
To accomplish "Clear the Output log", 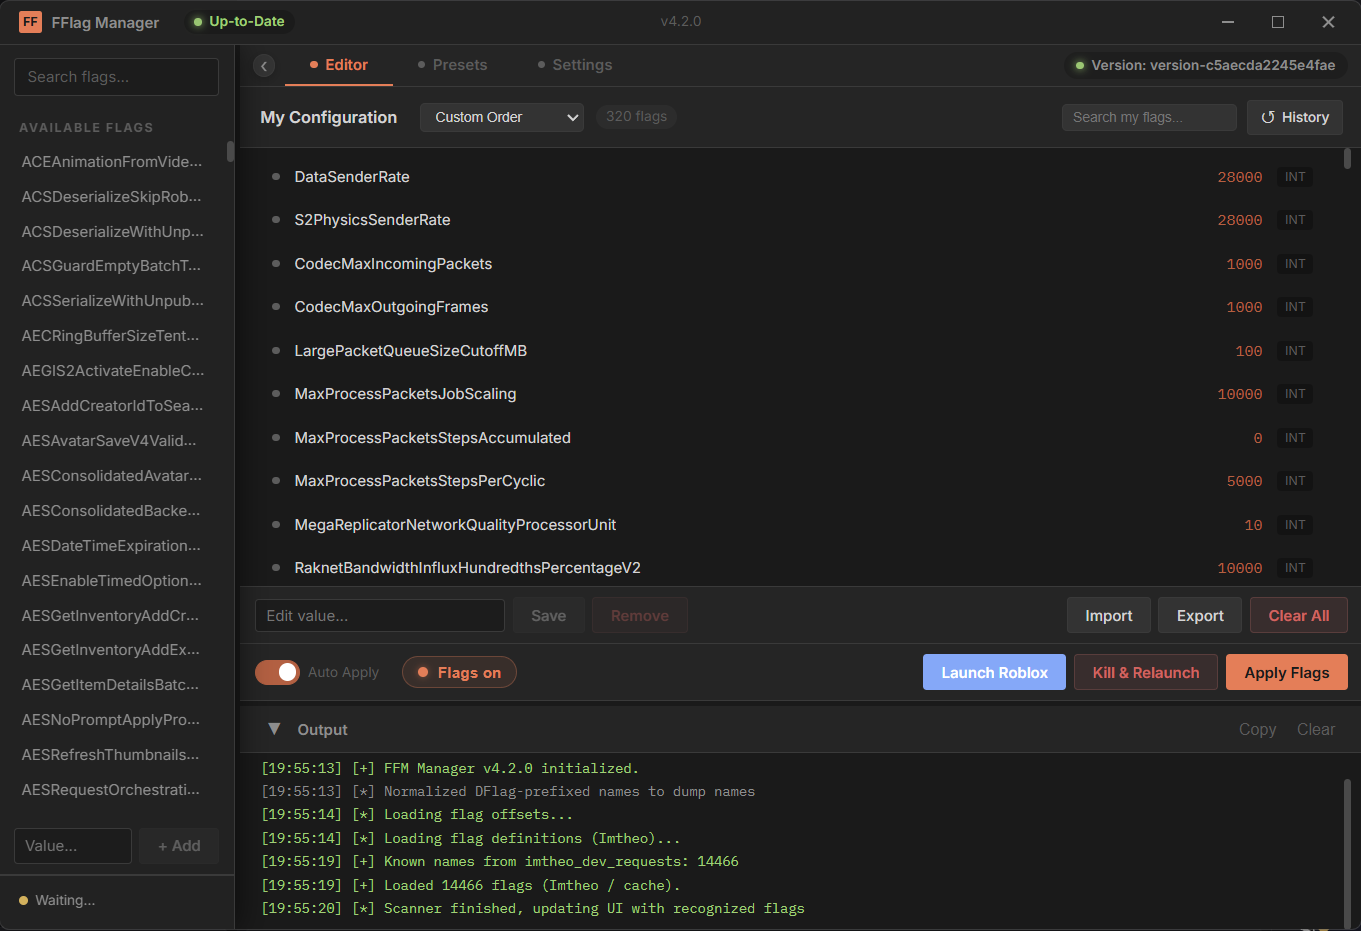I will click(1316, 730).
